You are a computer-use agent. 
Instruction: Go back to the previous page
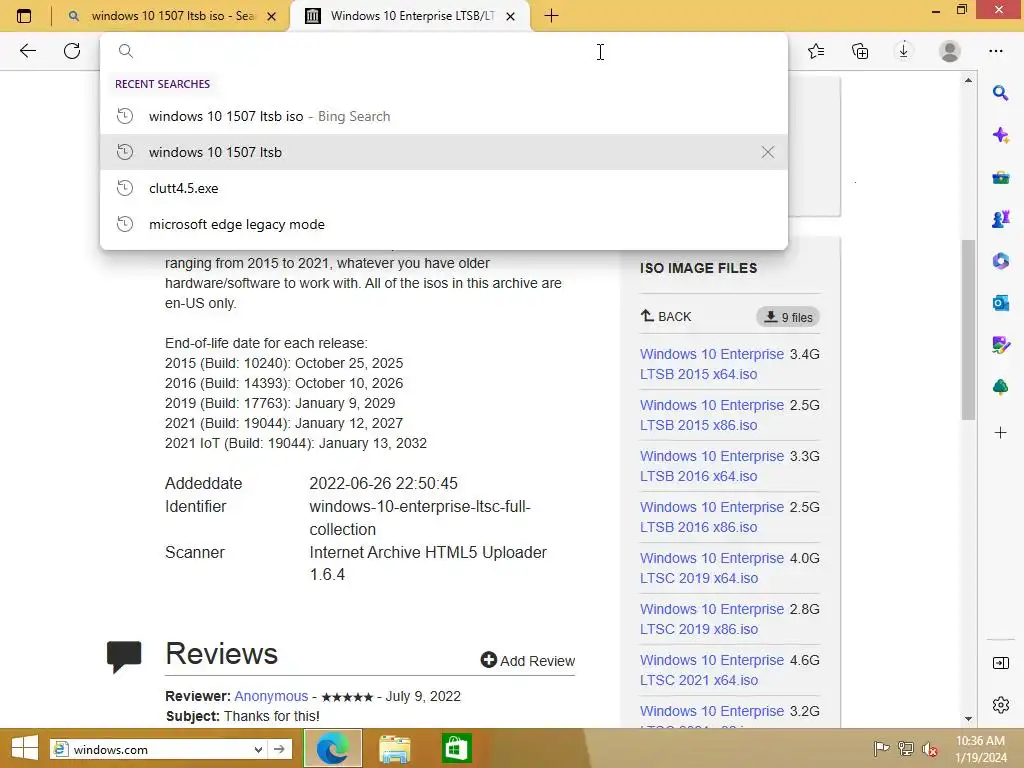pos(27,51)
